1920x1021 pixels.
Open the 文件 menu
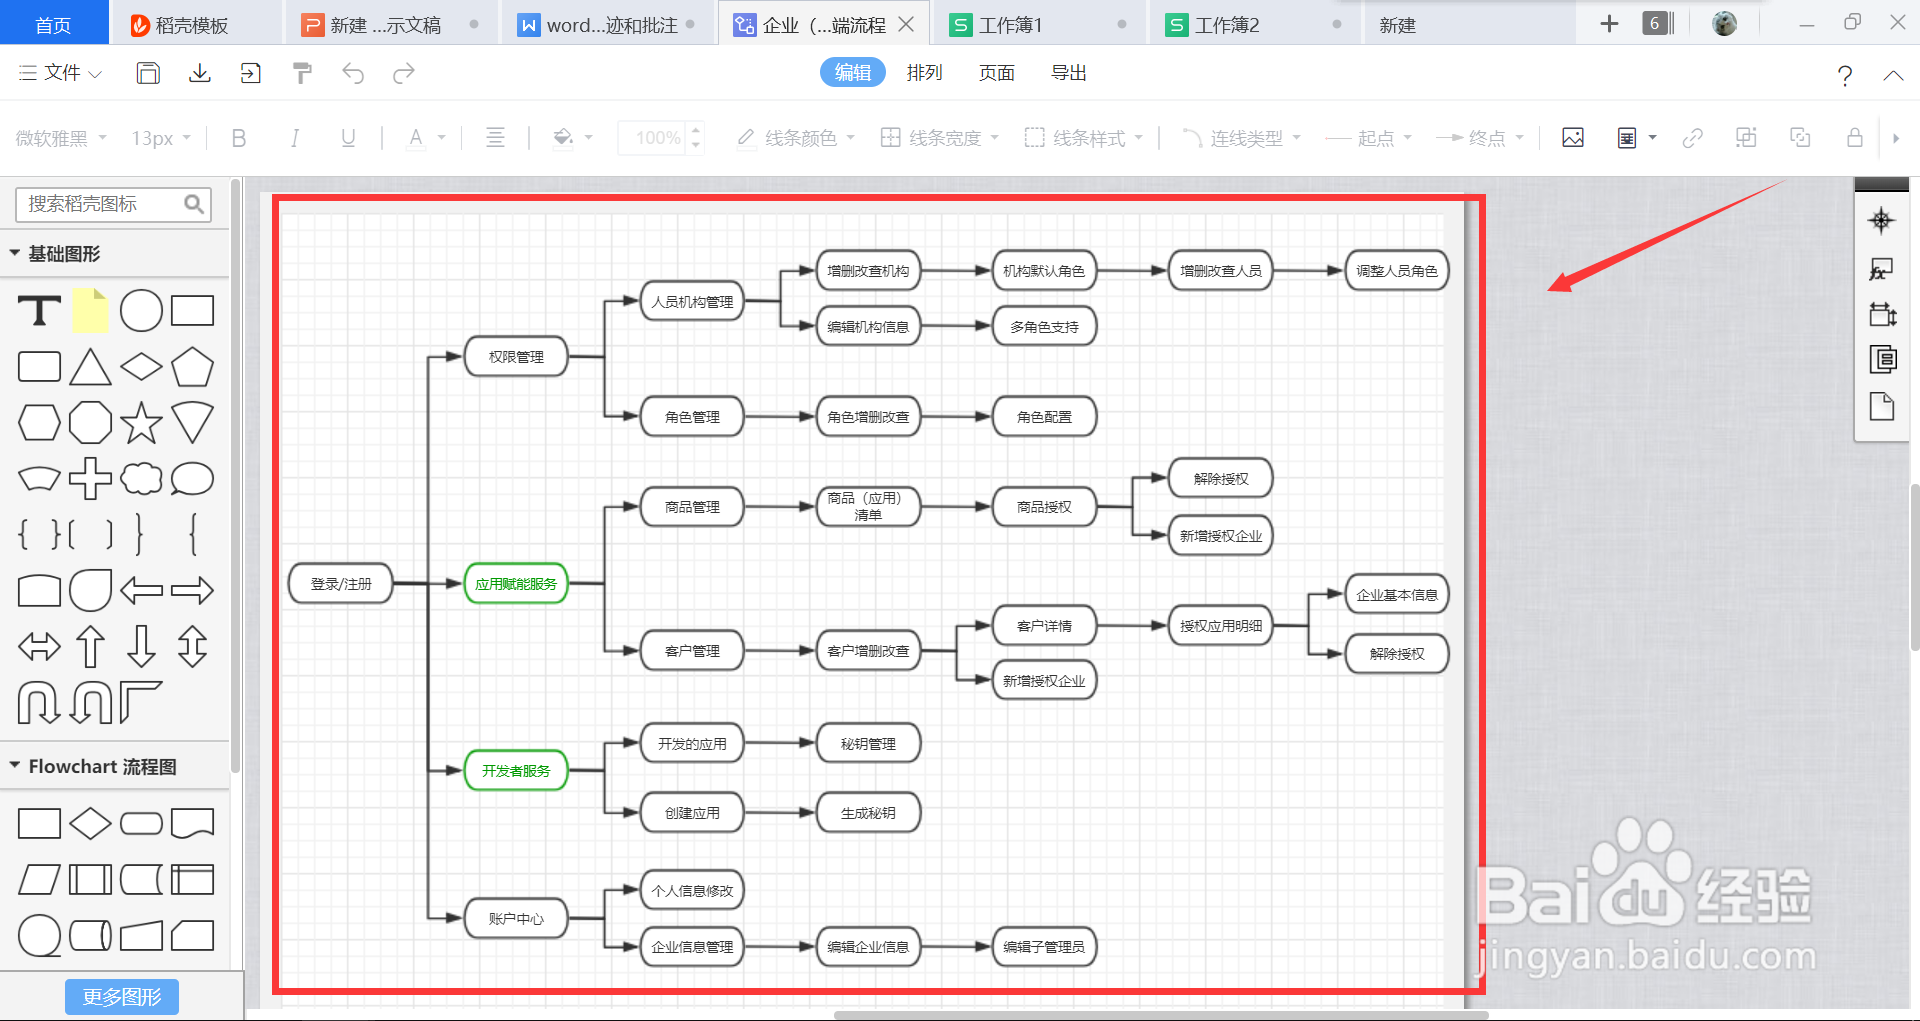click(x=61, y=73)
